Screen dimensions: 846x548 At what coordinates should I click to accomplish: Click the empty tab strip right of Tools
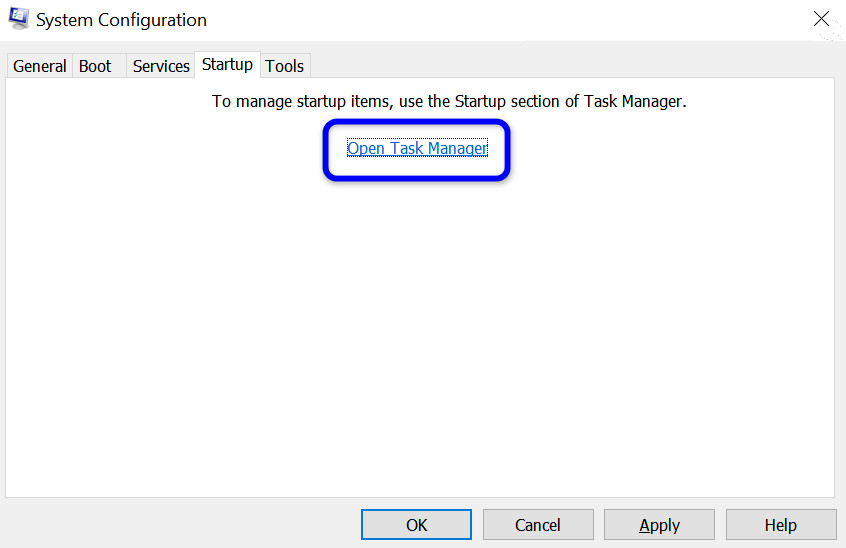click(570, 64)
